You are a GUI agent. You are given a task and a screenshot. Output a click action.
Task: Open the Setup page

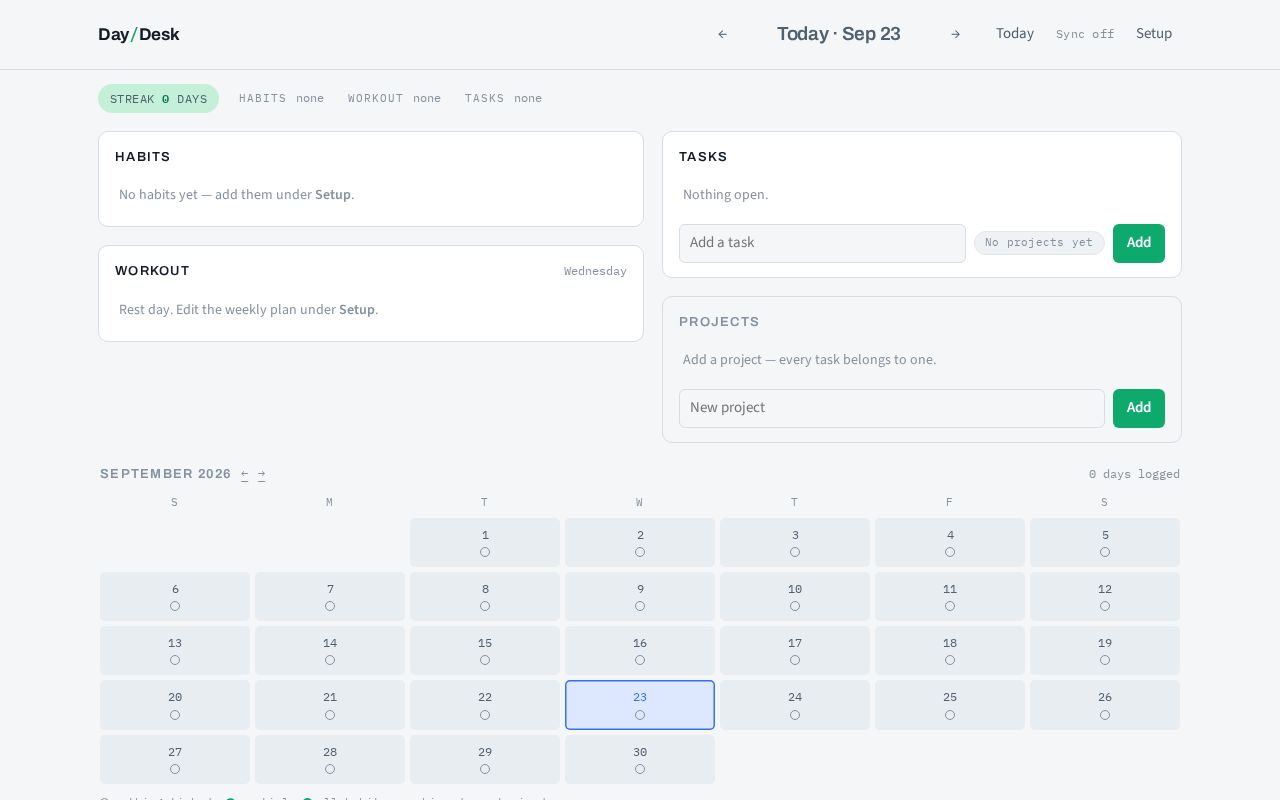[x=1154, y=34]
